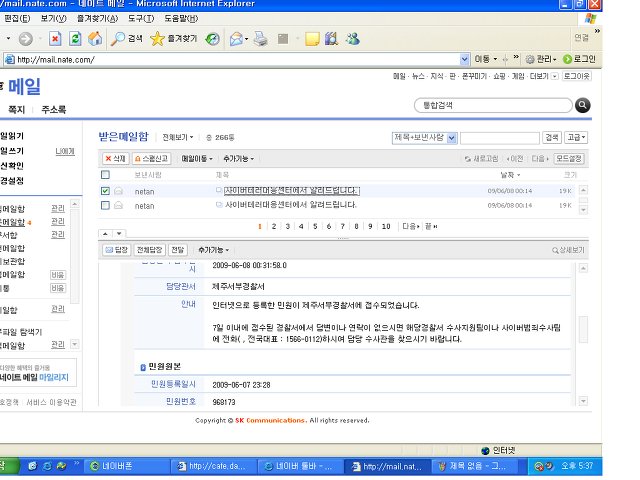Click envelope icon of first netan mail

[x=118, y=191]
